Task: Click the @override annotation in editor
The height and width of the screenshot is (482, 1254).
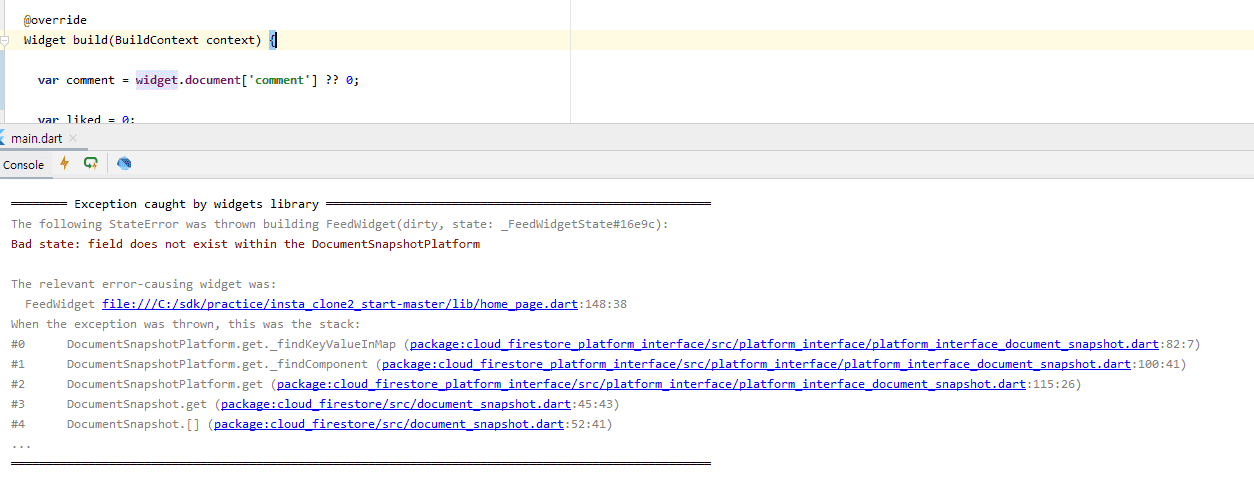Action: click(x=55, y=20)
